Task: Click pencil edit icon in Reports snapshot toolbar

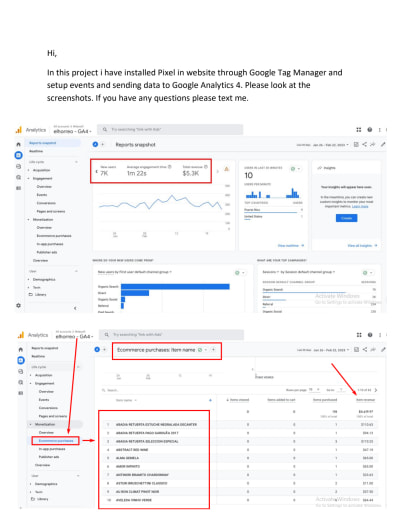Action: coord(383,144)
